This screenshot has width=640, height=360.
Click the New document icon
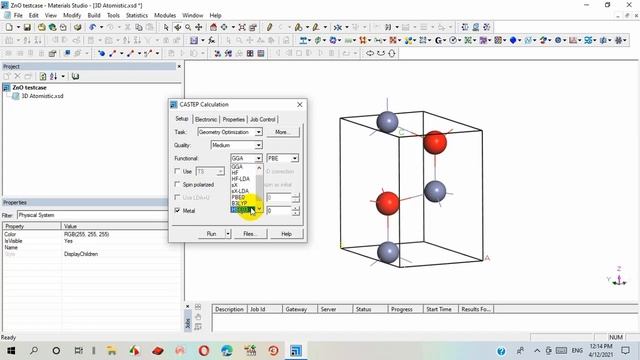click(x=9, y=27)
